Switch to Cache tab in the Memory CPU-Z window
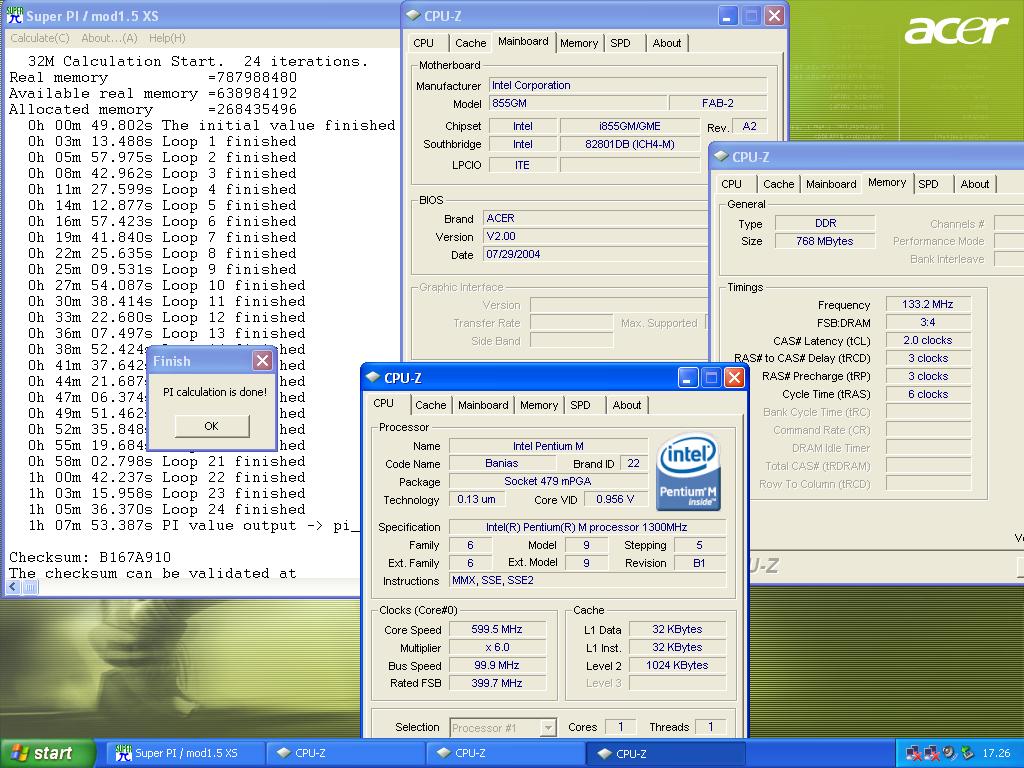The image size is (1024, 768). (x=778, y=184)
